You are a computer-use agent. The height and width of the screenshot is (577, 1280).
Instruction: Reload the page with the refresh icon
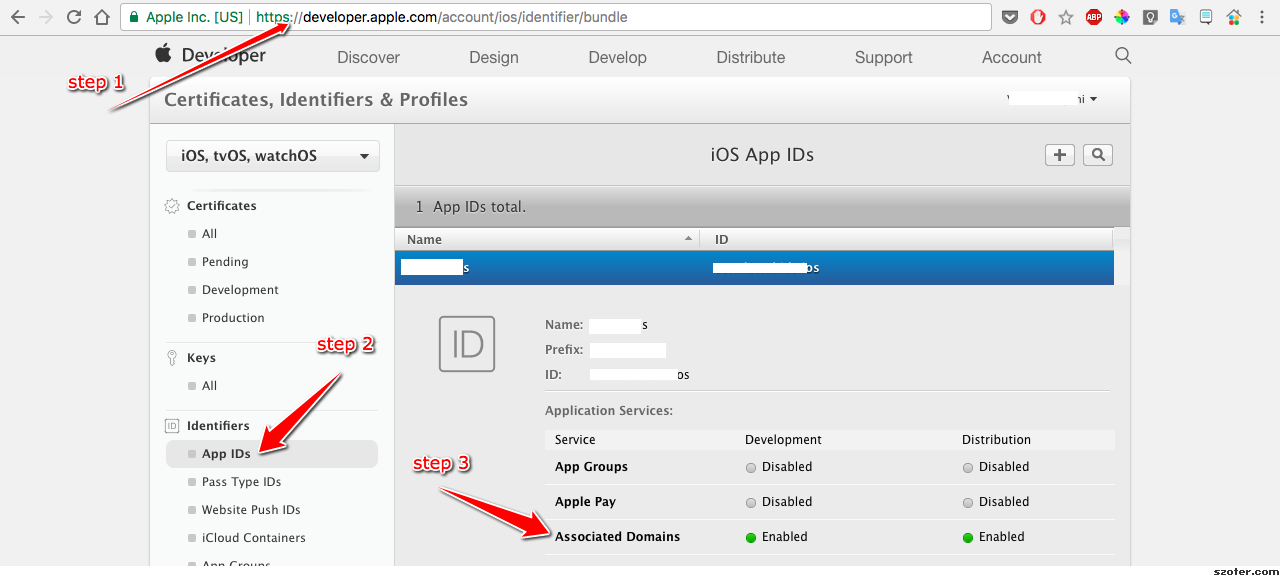point(74,17)
